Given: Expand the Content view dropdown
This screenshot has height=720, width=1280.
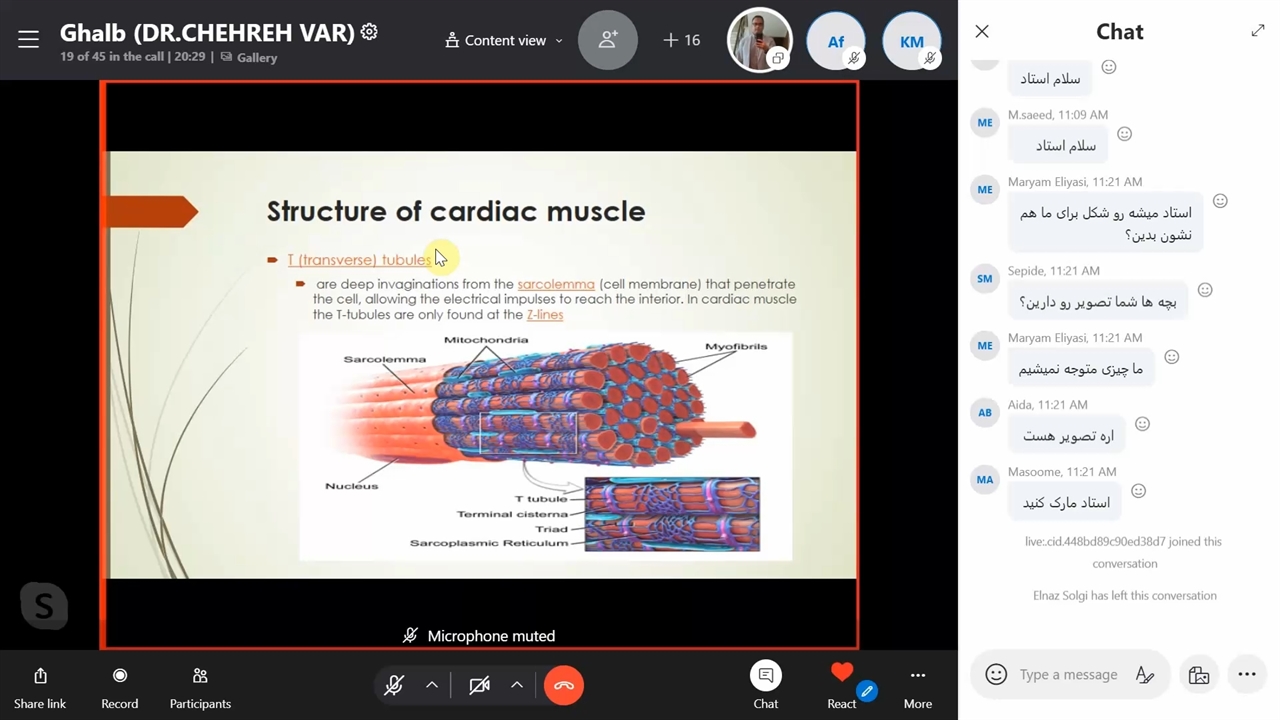Looking at the screenshot, I should pyautogui.click(x=504, y=40).
